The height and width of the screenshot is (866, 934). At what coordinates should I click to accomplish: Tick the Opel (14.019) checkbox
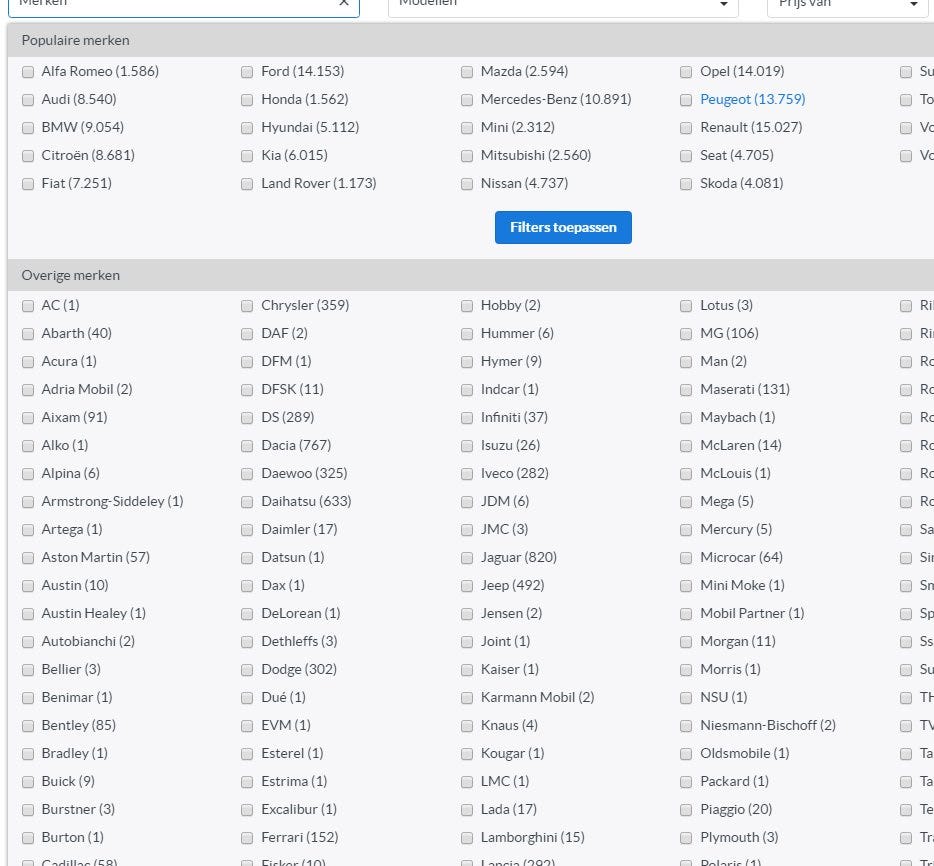point(686,72)
